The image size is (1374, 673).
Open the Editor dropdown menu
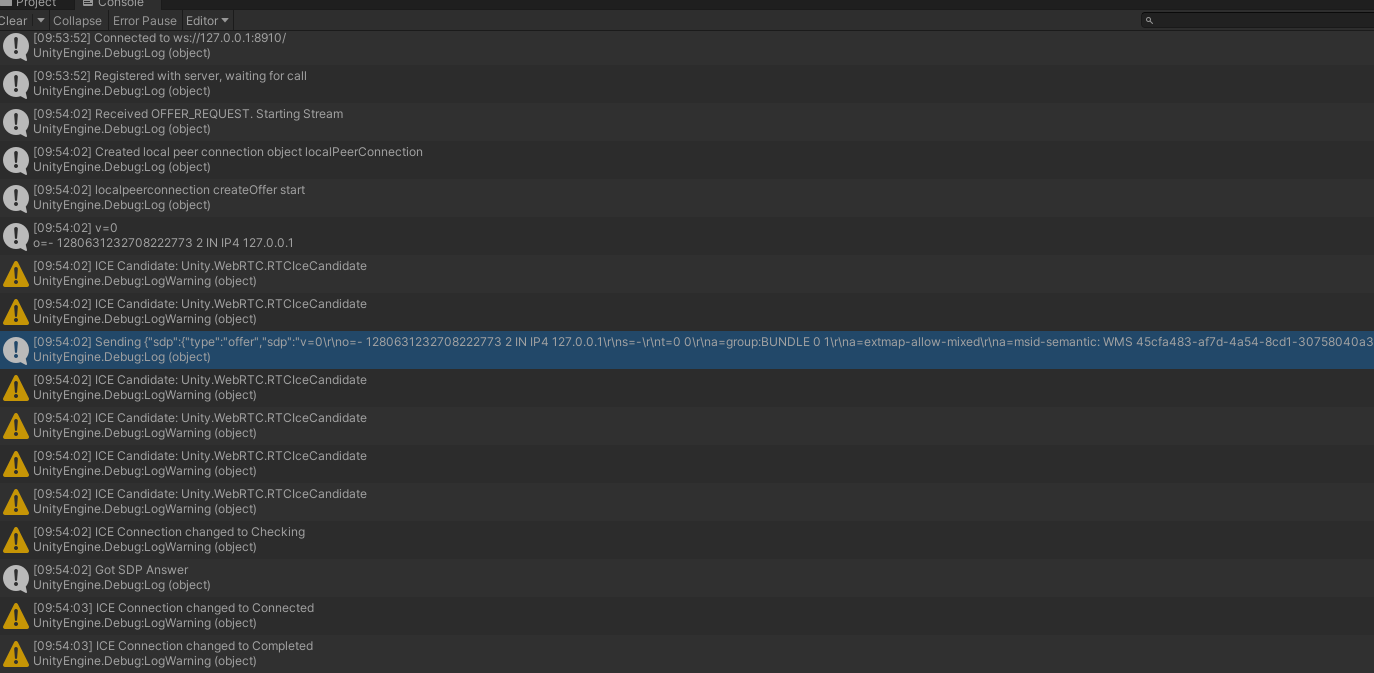(207, 20)
